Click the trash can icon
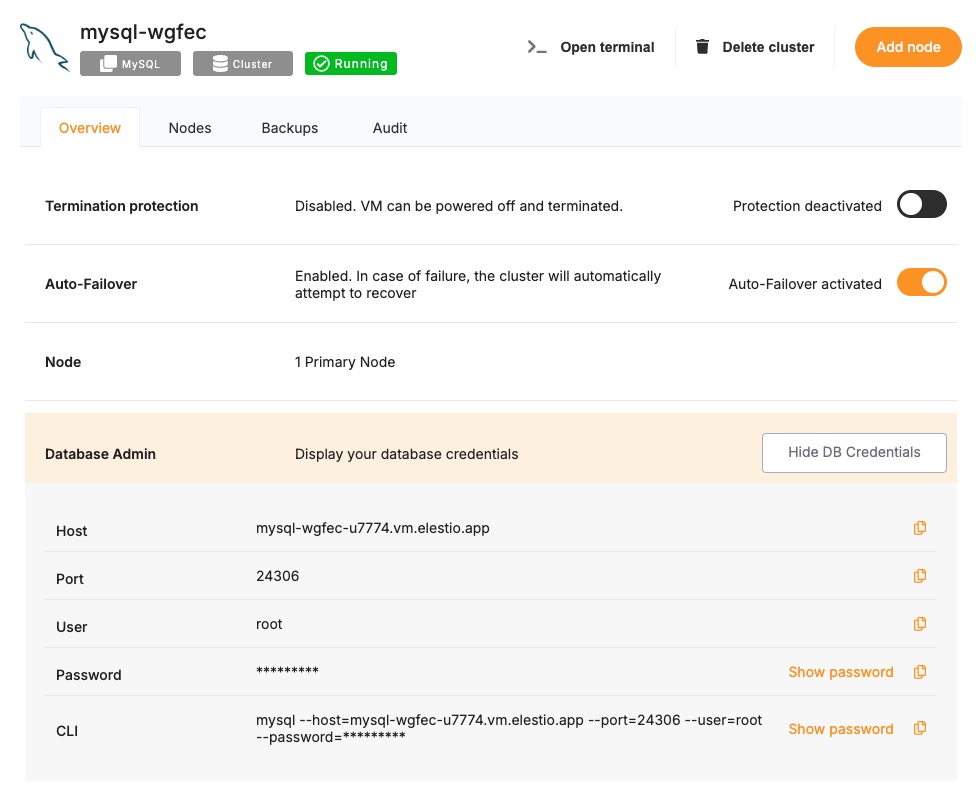Viewport: 979px width, 792px height. click(703, 47)
